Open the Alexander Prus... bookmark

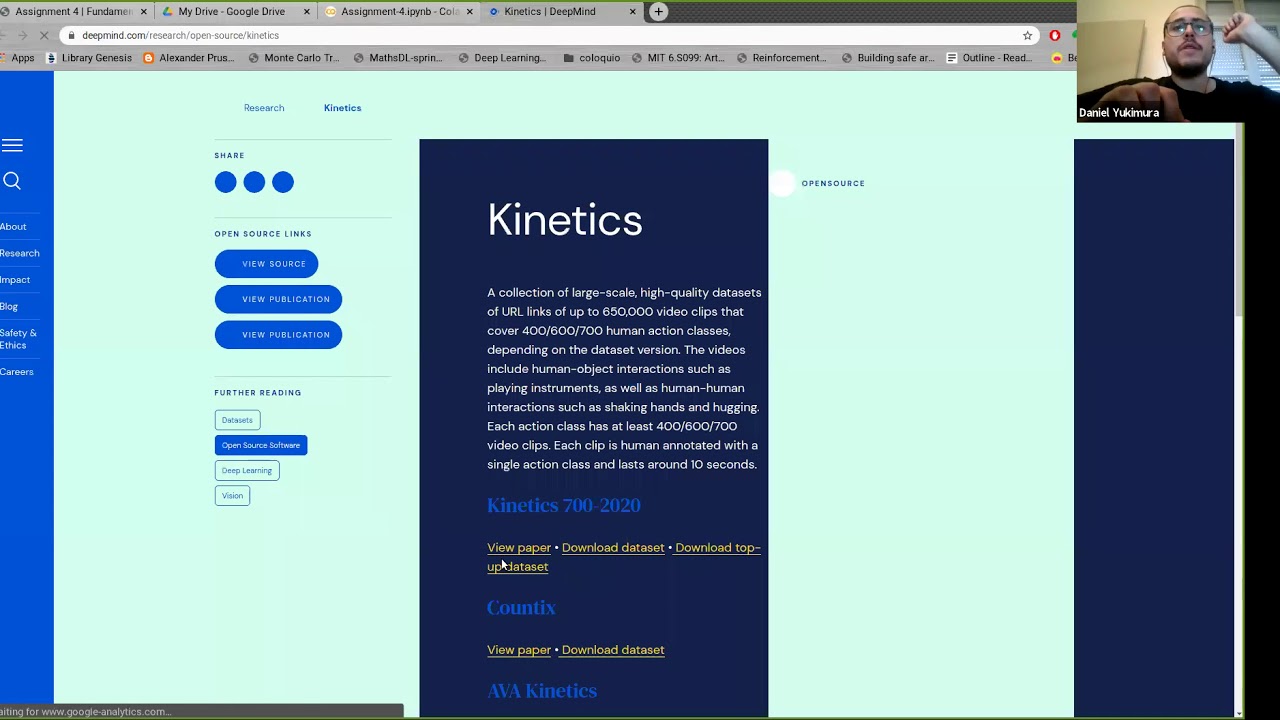pos(188,58)
